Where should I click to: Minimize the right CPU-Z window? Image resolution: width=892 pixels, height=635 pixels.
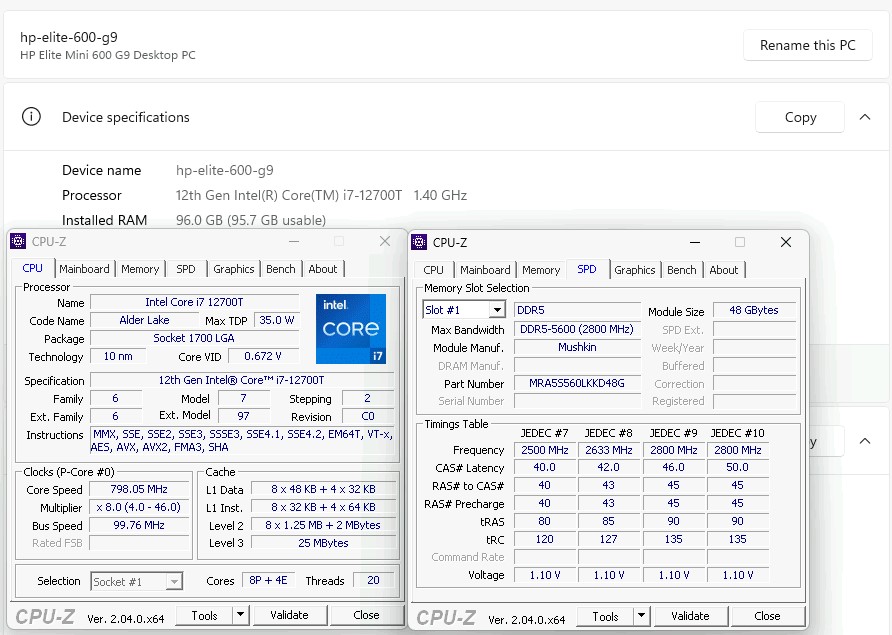[692, 242]
